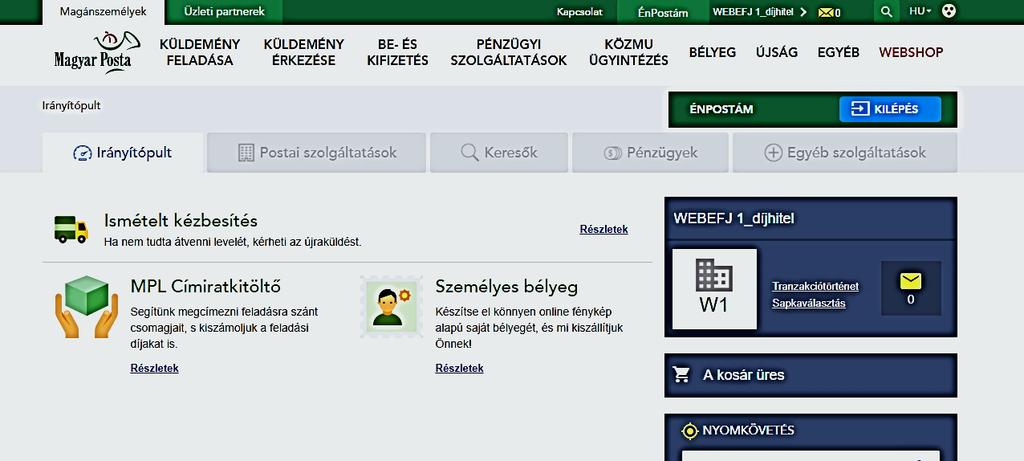Click the Ismételt kézbesítés heading

pyautogui.click(x=181, y=221)
